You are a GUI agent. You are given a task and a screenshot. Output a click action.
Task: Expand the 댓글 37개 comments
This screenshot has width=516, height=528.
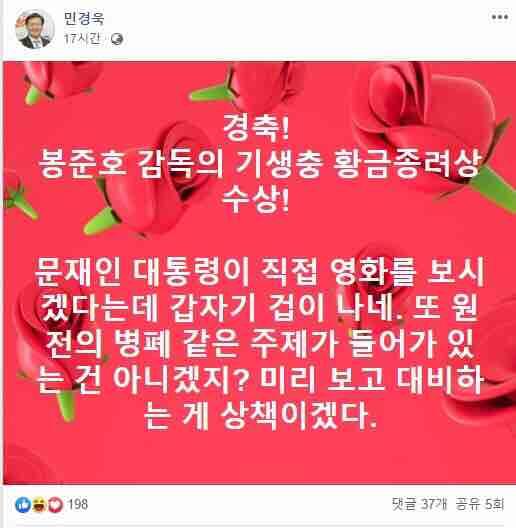(419, 504)
